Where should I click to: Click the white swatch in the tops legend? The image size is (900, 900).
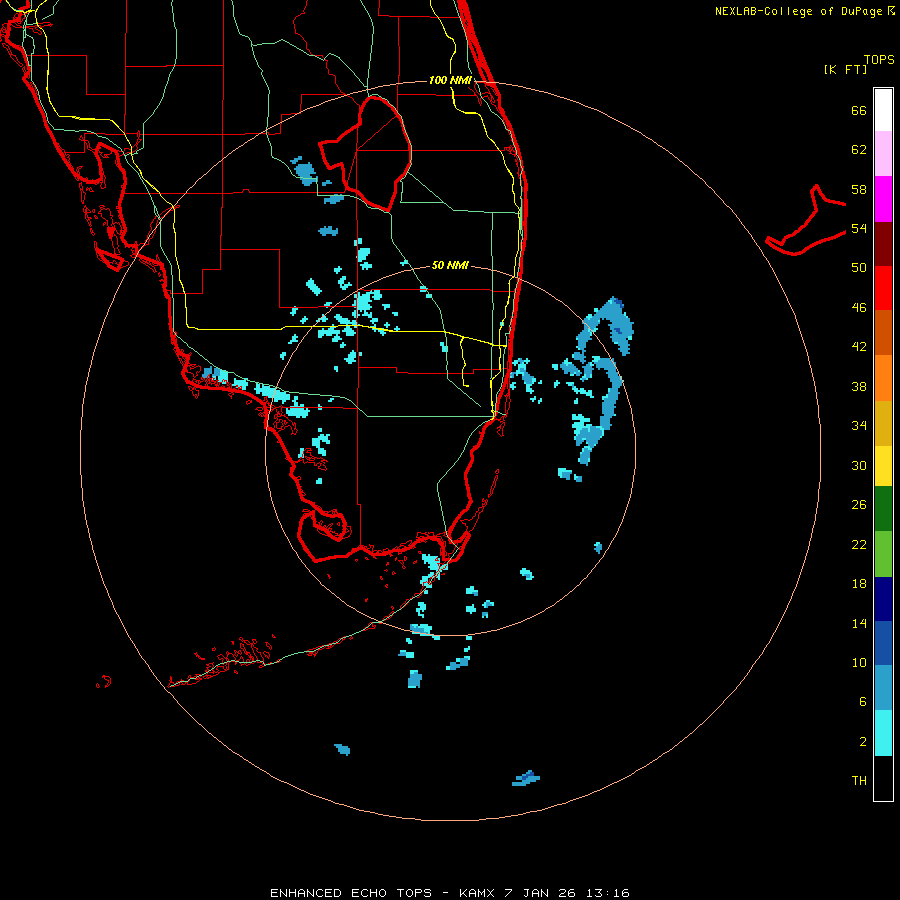883,110
